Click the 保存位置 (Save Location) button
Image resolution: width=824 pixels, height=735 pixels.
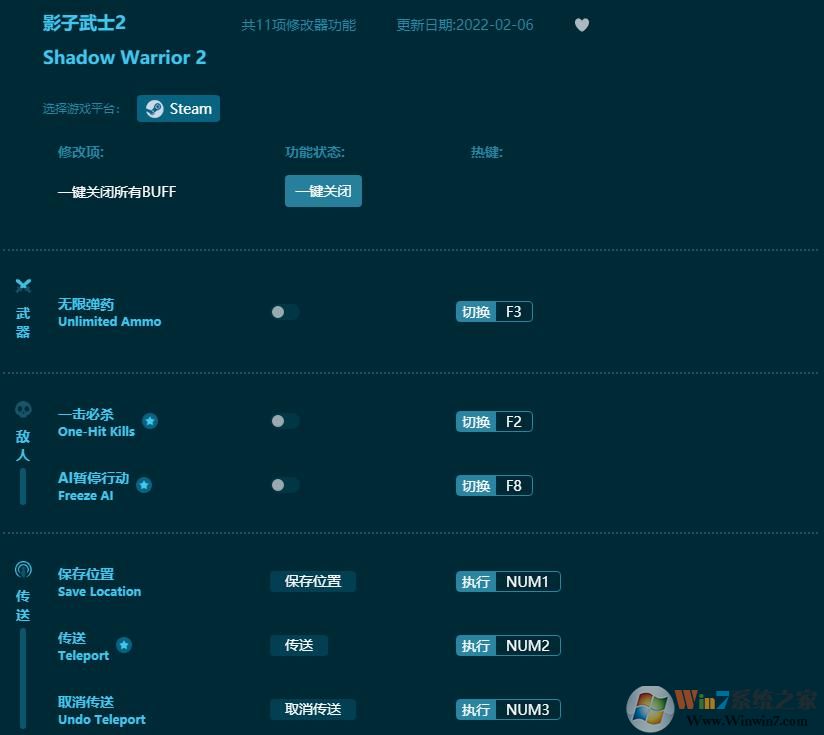(313, 581)
